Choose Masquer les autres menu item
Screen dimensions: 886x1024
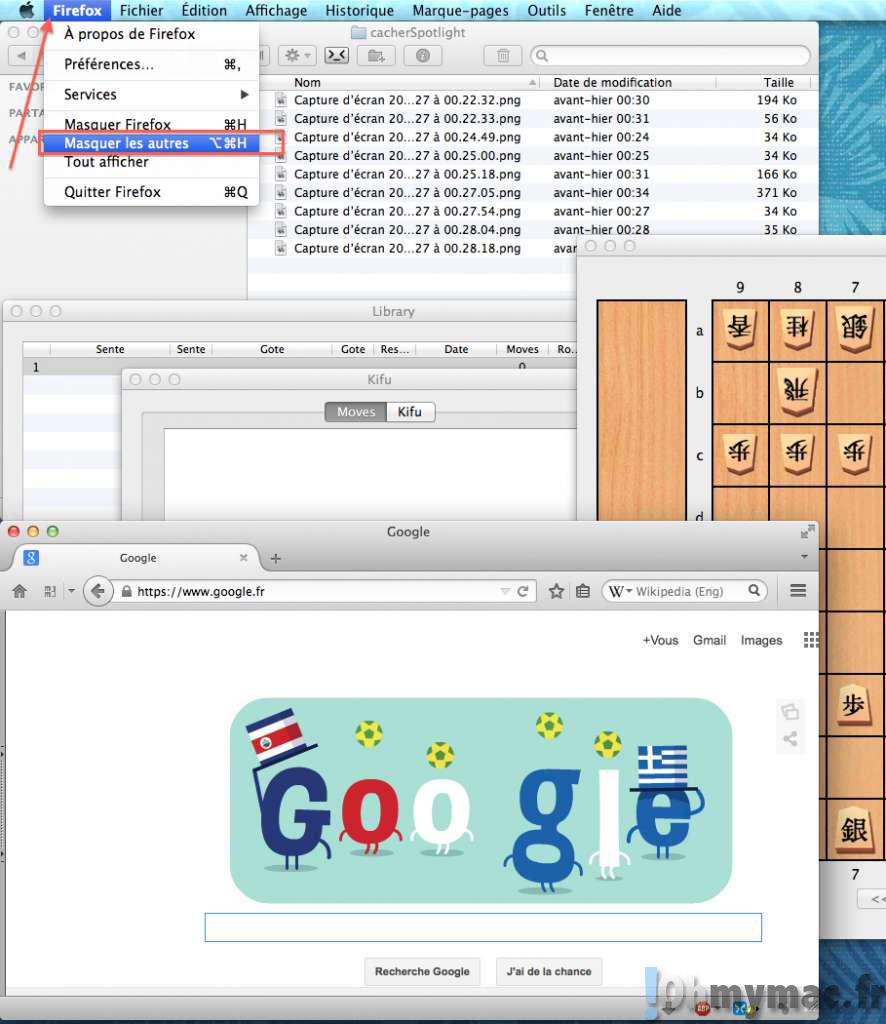(x=151, y=143)
